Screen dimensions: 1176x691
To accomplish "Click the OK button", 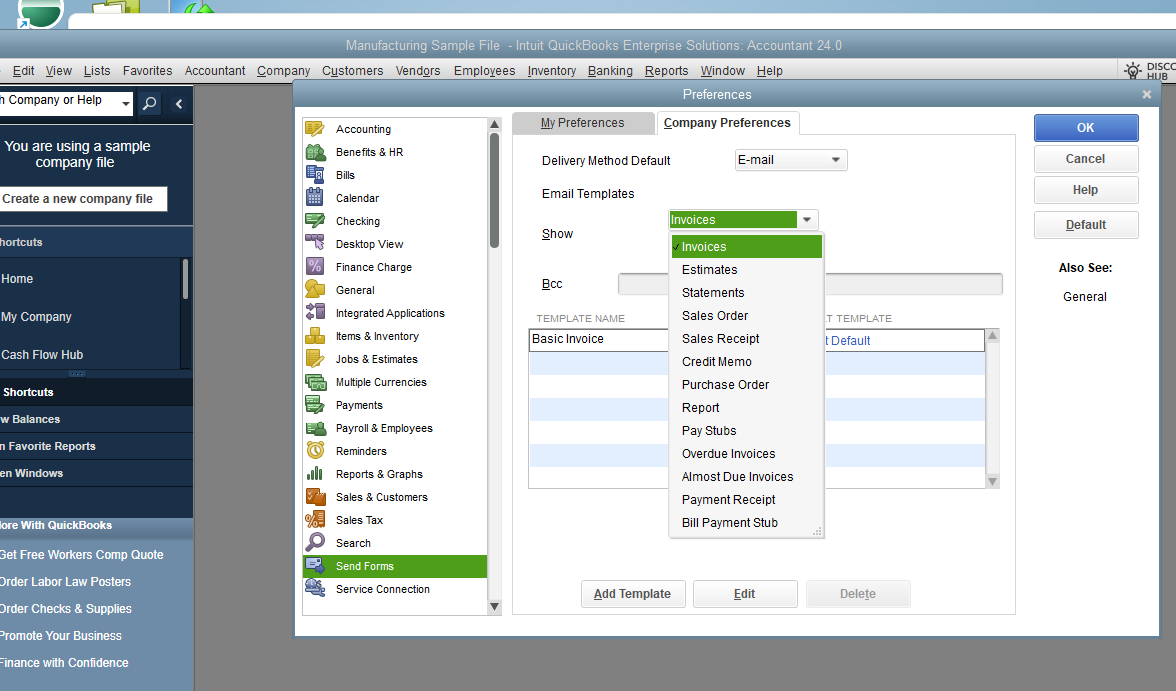I will [x=1086, y=128].
